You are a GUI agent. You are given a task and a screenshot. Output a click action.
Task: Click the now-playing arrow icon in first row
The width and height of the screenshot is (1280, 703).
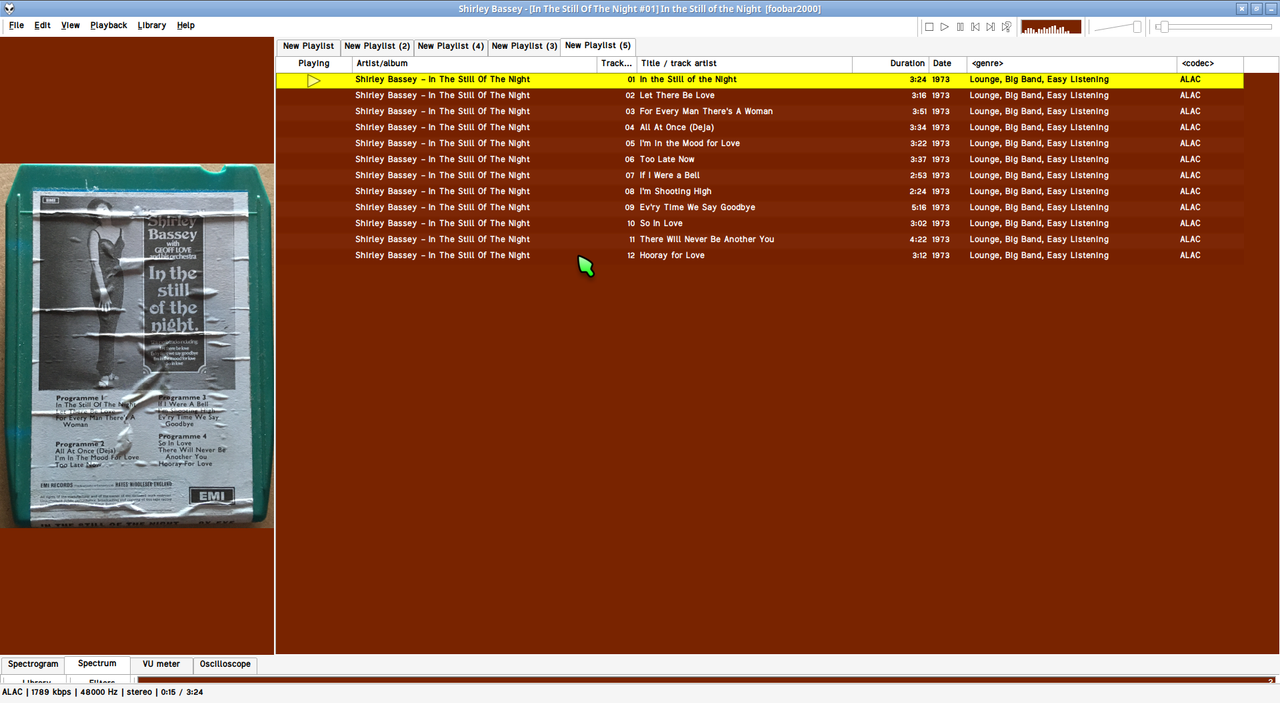314,80
